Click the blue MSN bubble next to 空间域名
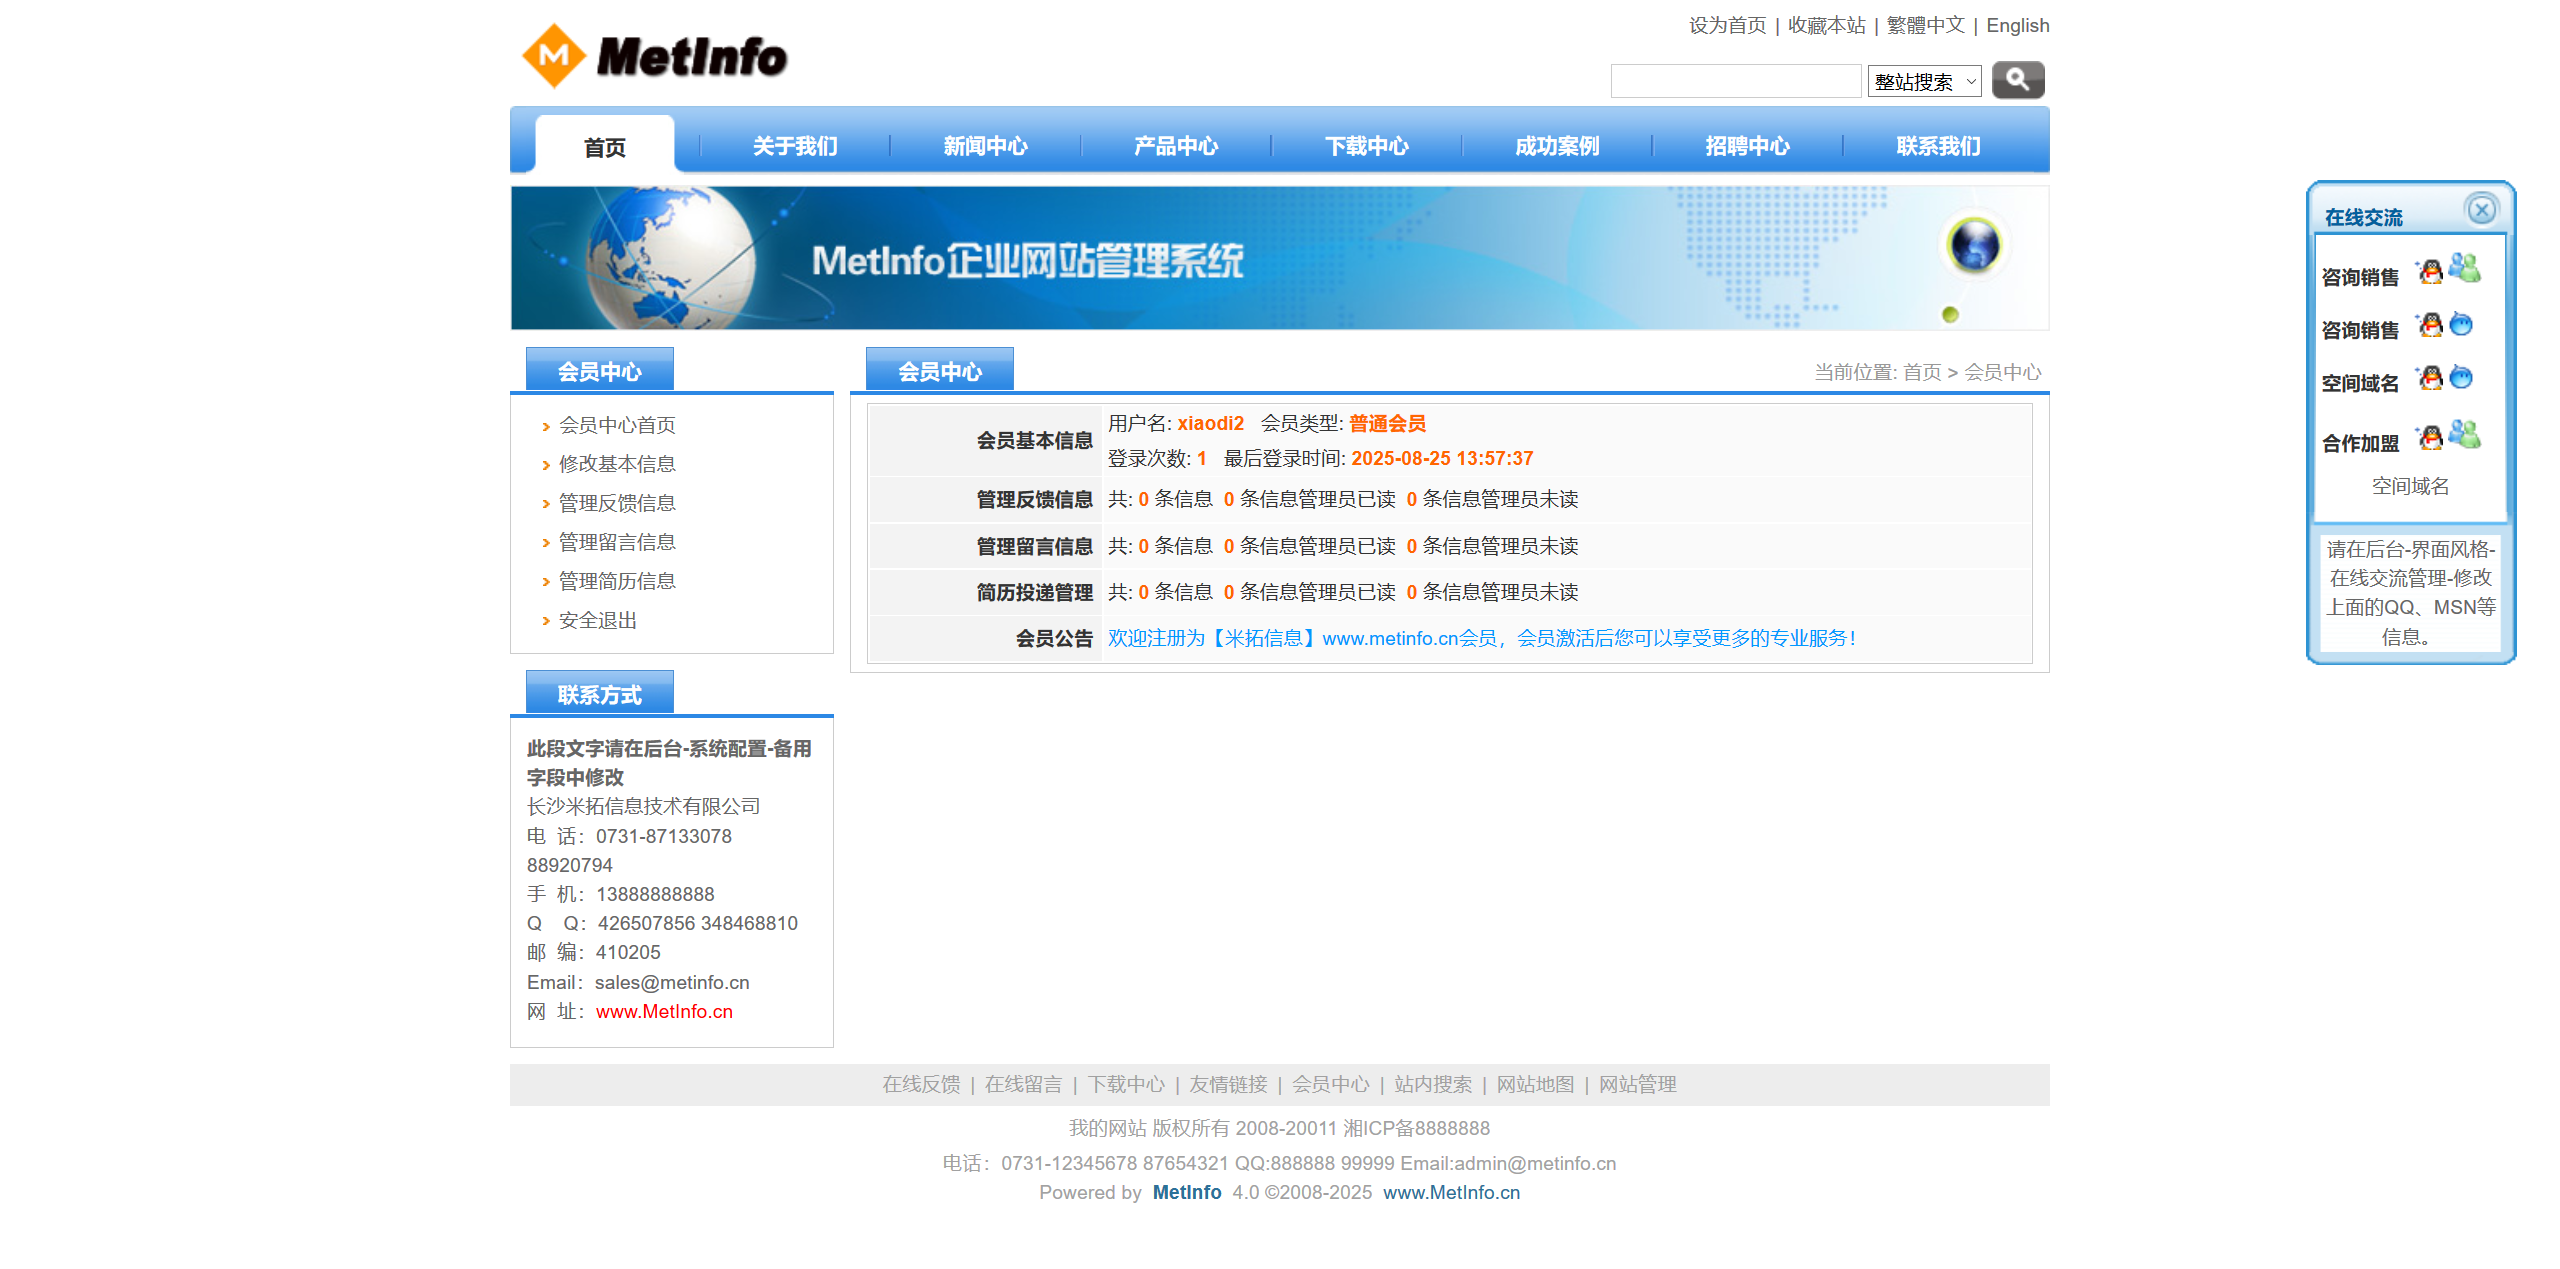 click(x=2460, y=378)
